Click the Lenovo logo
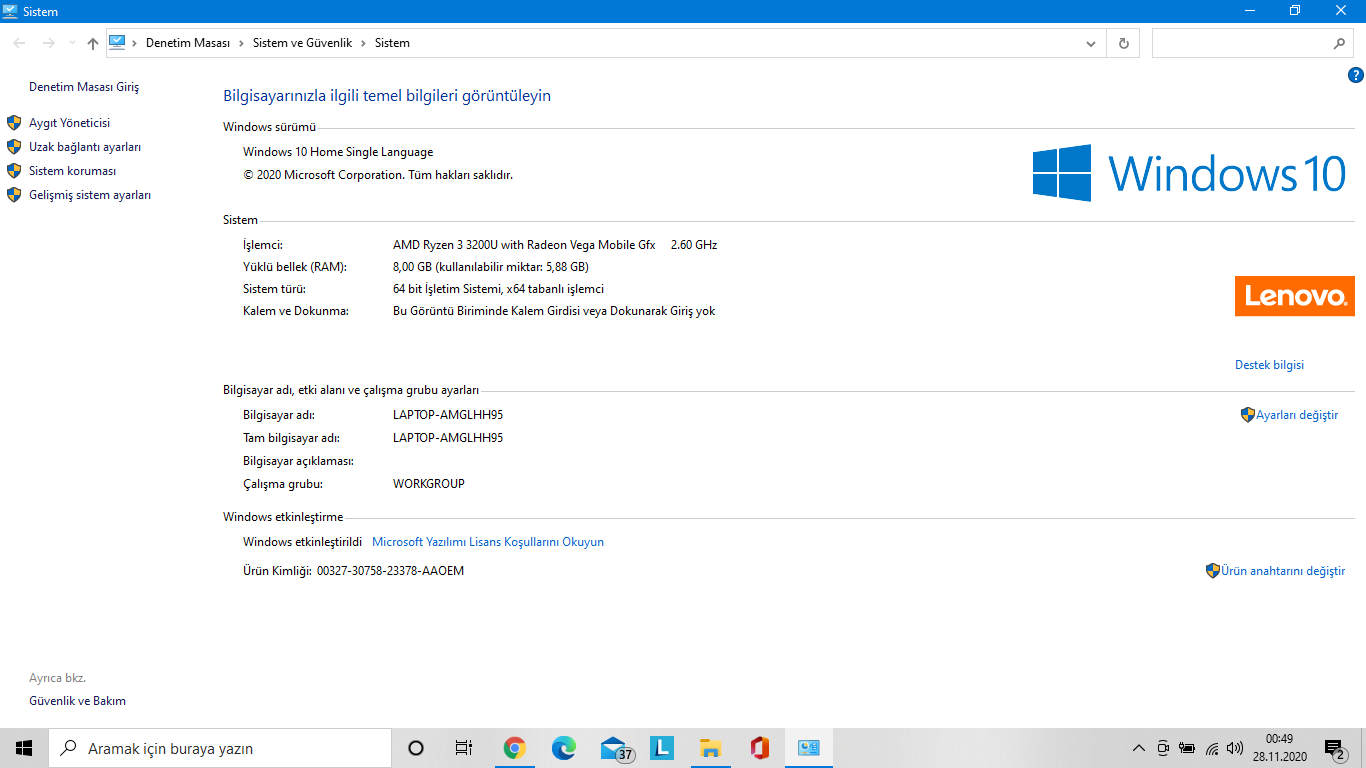This screenshot has width=1366, height=768. (x=1295, y=296)
